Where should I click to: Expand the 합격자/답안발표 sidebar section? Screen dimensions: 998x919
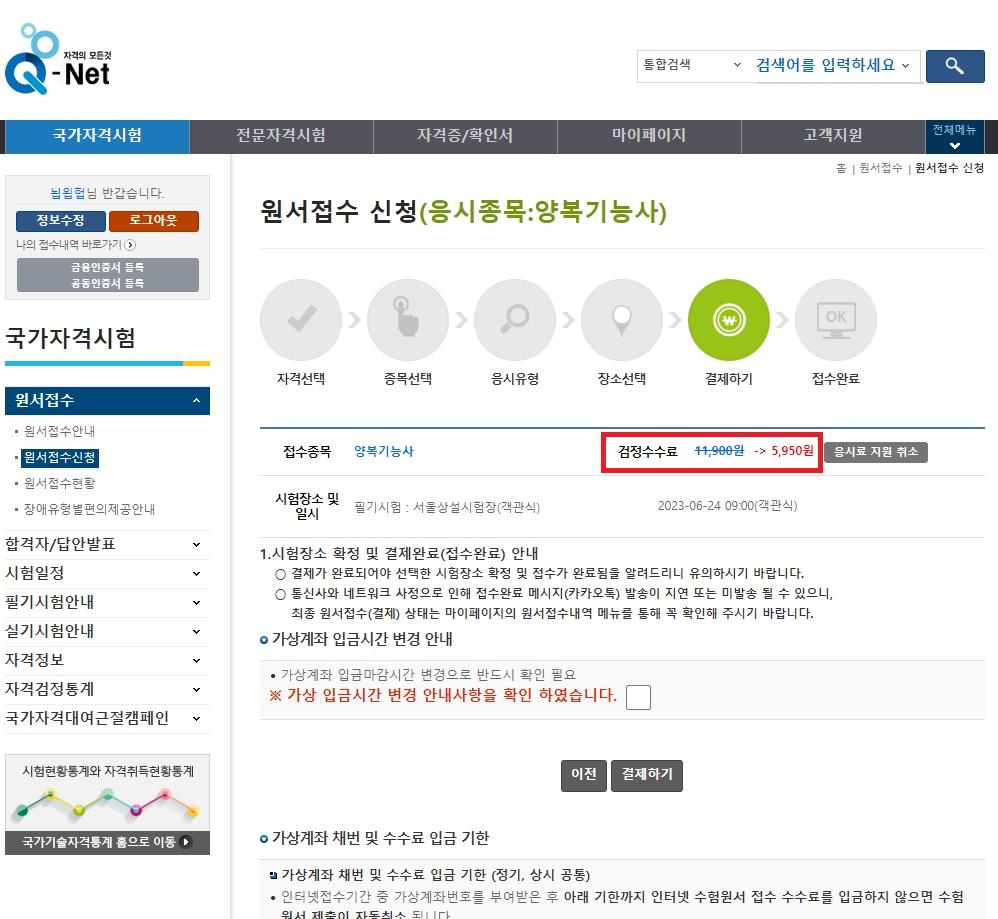point(107,545)
